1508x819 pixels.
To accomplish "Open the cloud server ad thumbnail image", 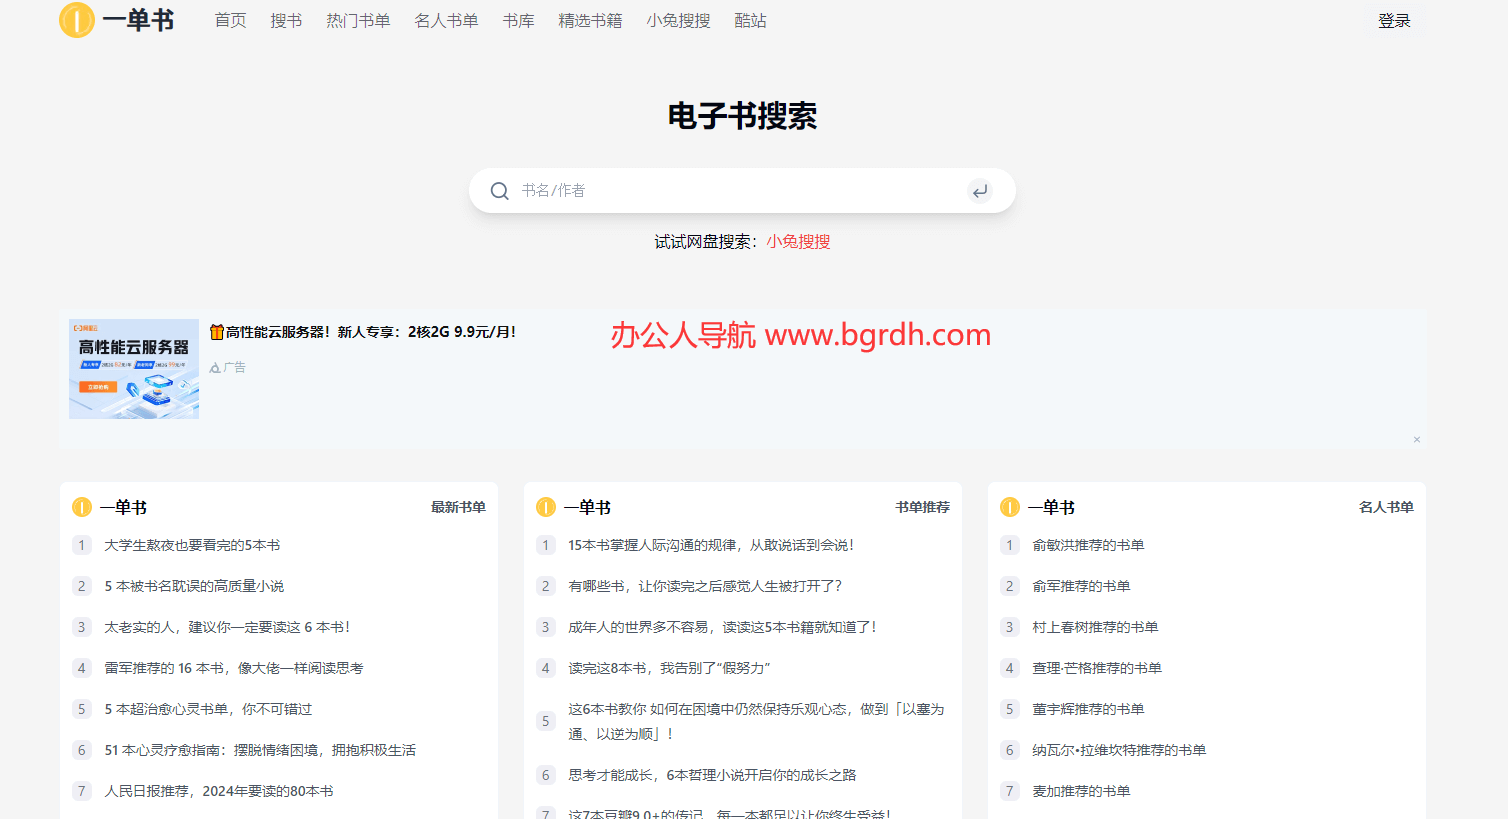I will pyautogui.click(x=134, y=369).
